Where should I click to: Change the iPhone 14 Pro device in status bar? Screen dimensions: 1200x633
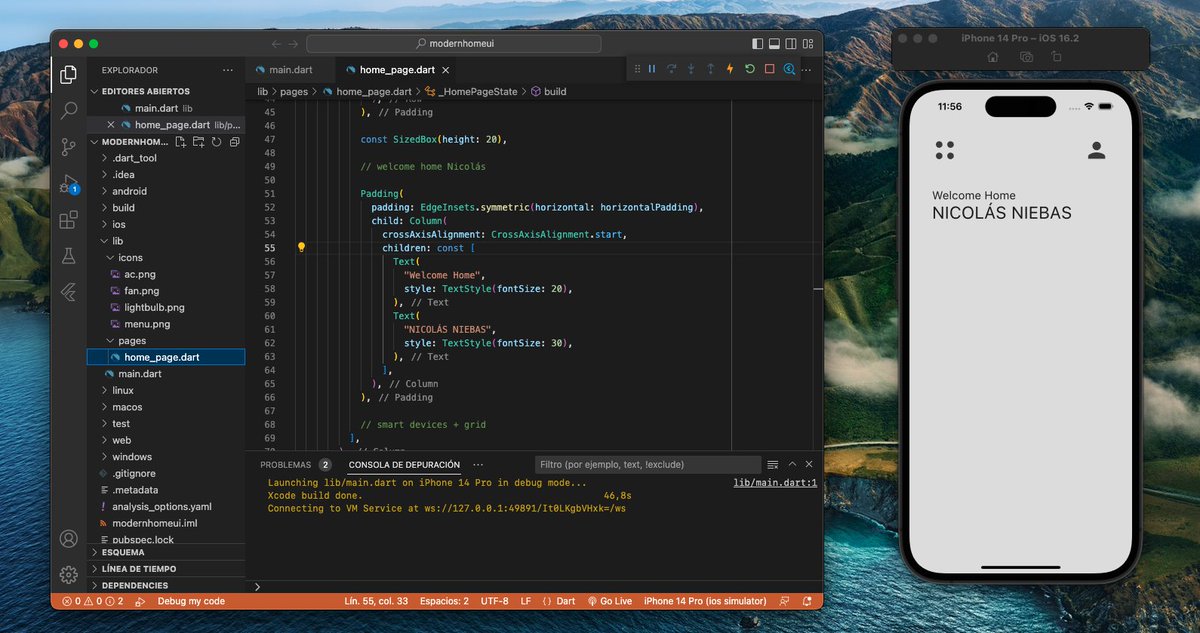pyautogui.click(x=705, y=601)
